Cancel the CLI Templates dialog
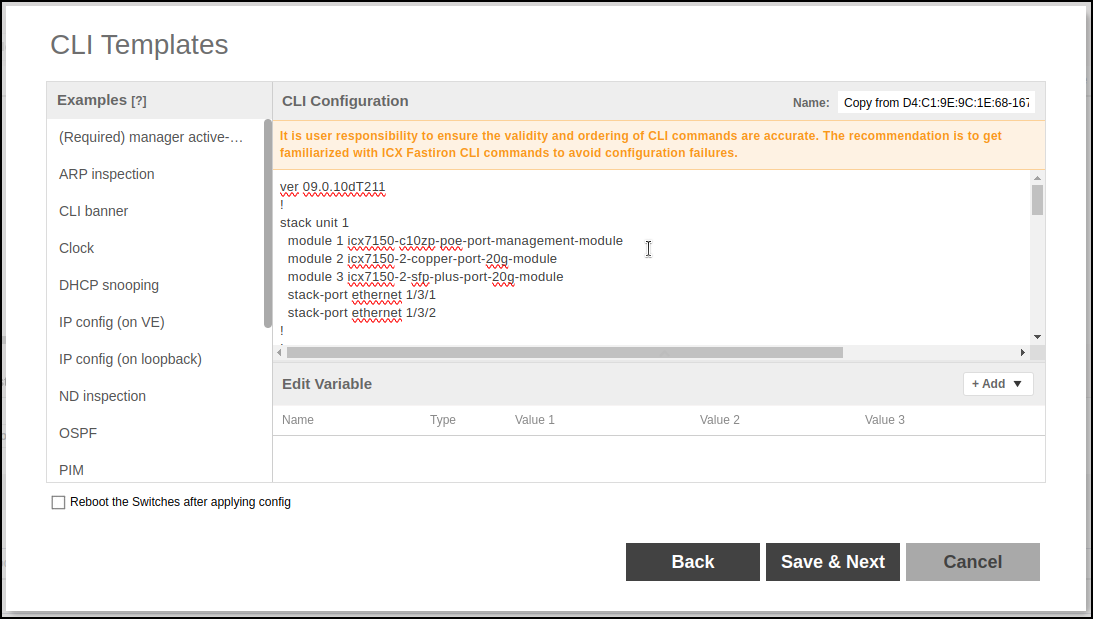Image resolution: width=1093 pixels, height=619 pixels. 973,562
